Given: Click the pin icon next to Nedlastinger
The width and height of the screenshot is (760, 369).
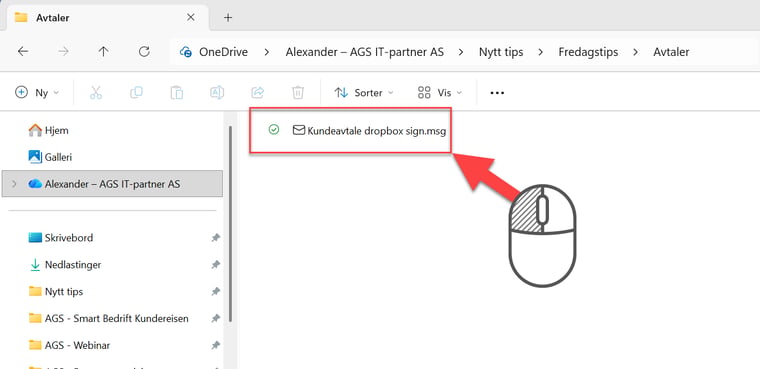Looking at the screenshot, I should pos(215,265).
